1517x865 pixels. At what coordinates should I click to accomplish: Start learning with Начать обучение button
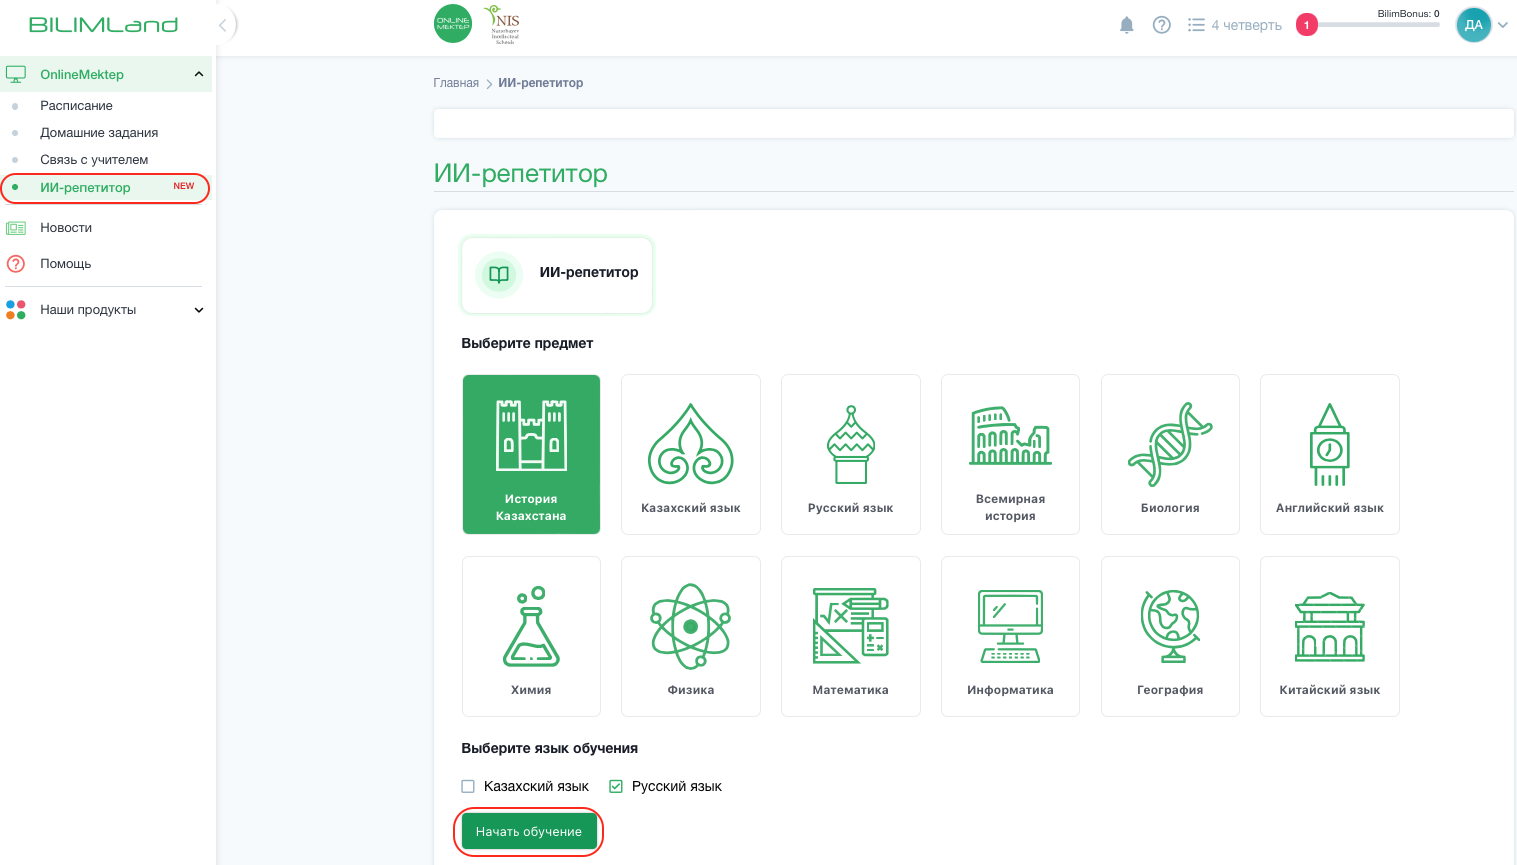click(529, 832)
